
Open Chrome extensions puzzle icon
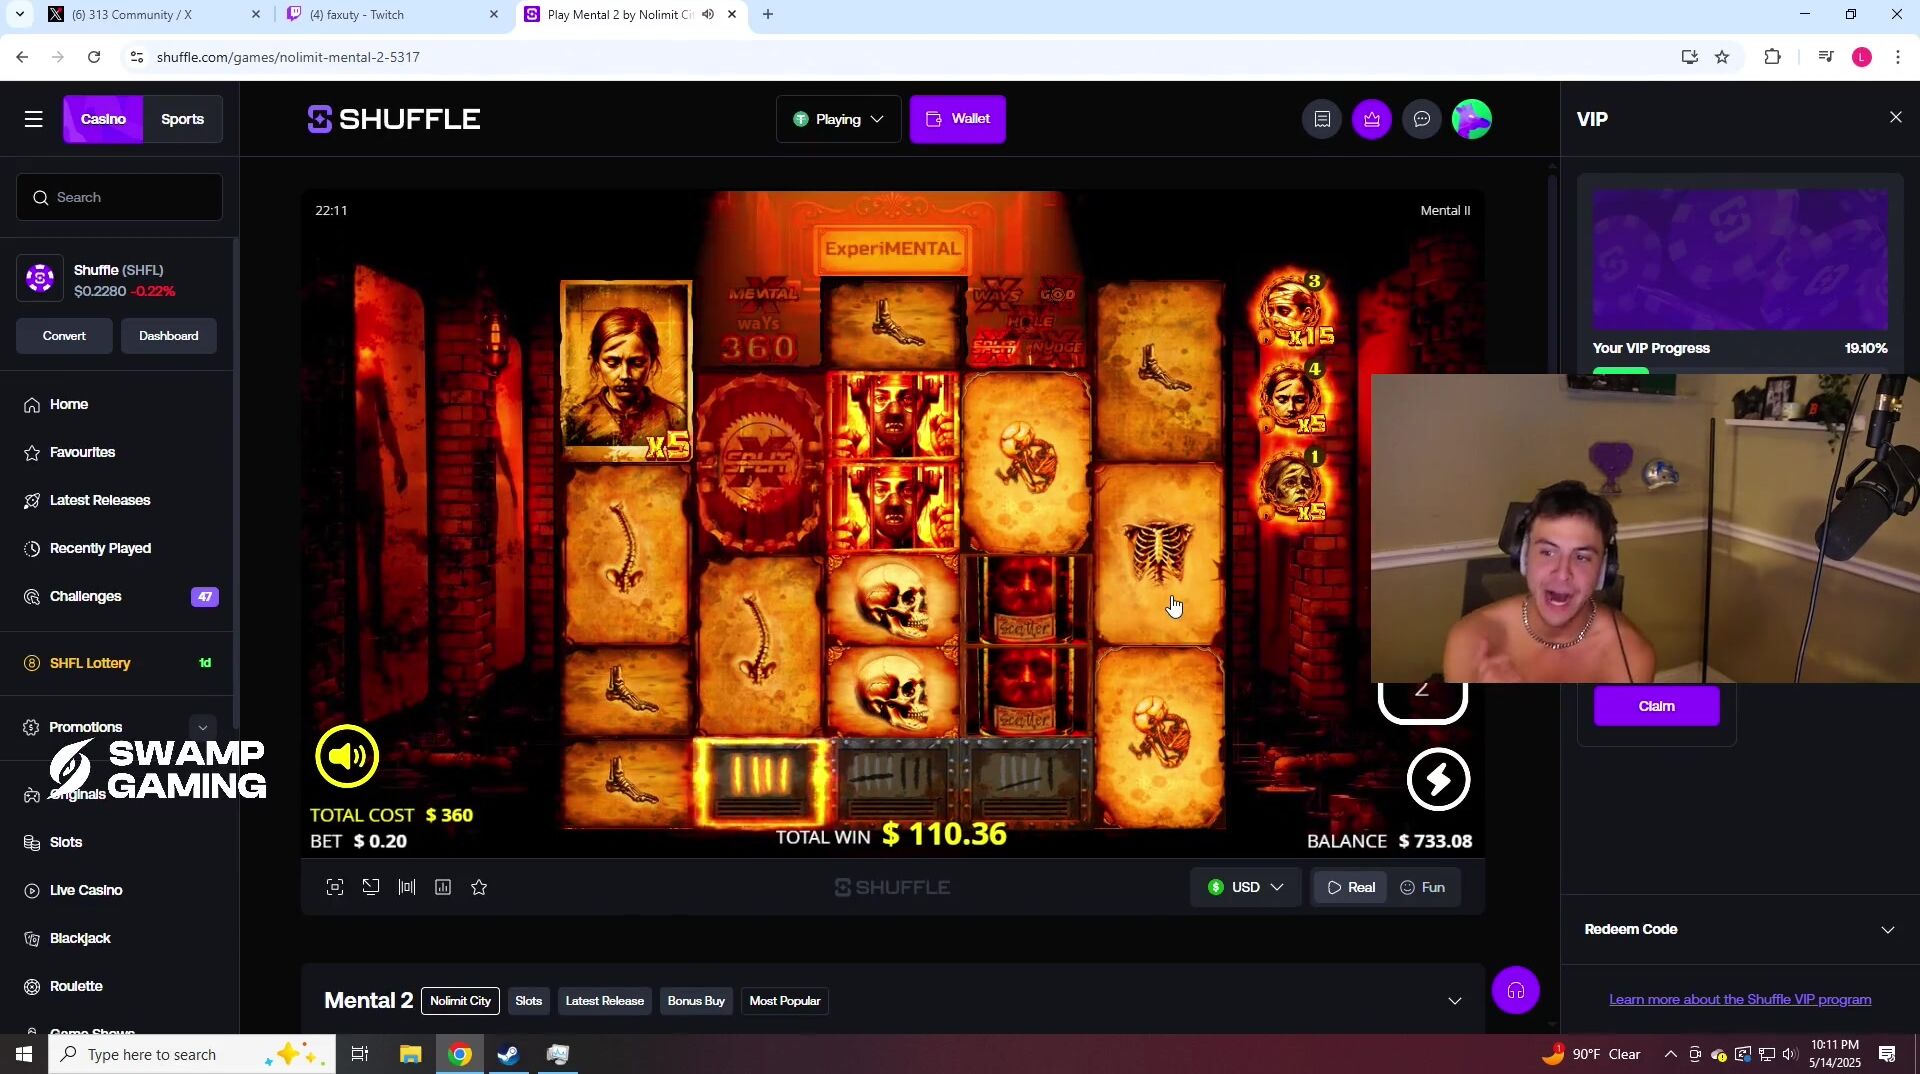pos(1772,57)
